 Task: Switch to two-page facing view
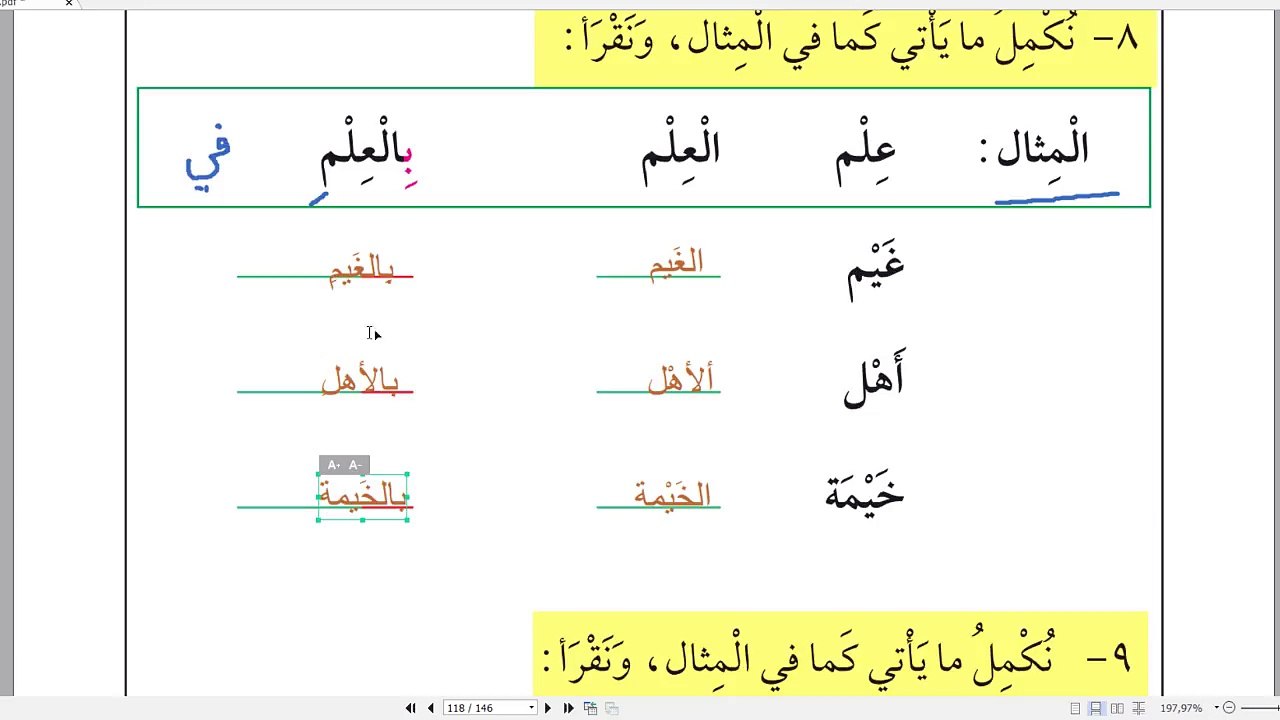pyautogui.click(x=1117, y=708)
